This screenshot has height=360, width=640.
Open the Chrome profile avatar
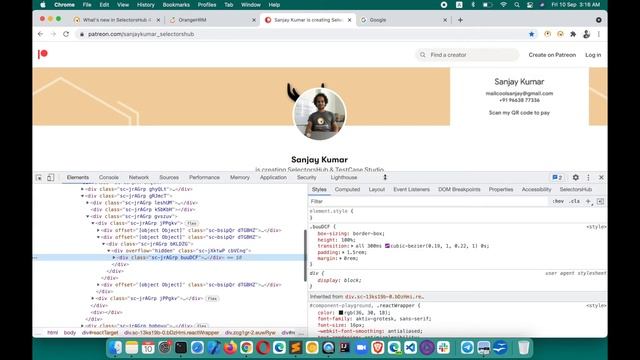click(587, 34)
